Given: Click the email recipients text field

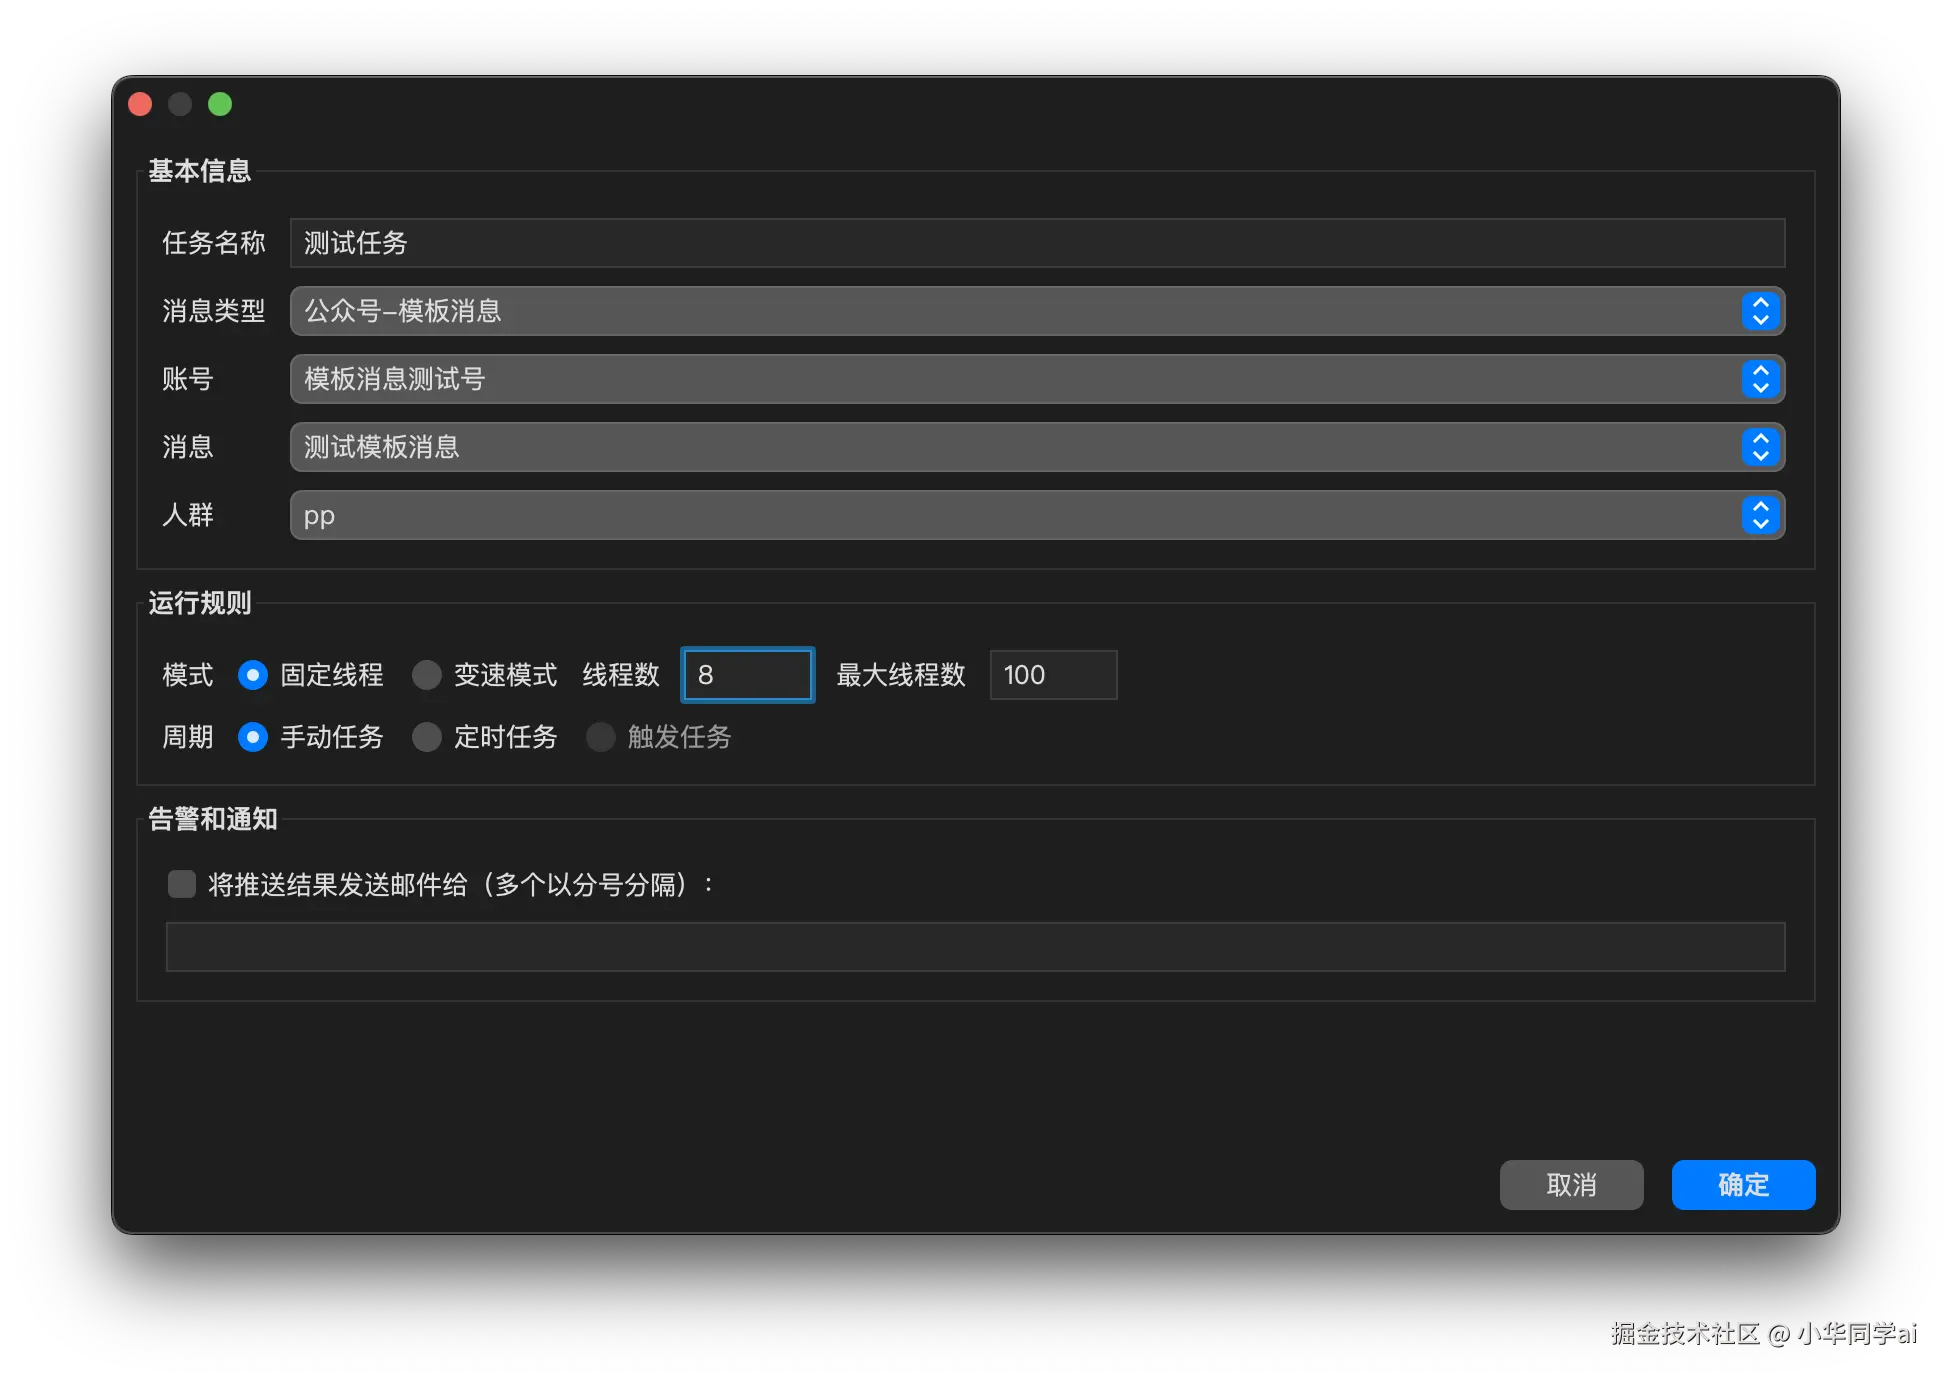Looking at the screenshot, I should pos(975,947).
